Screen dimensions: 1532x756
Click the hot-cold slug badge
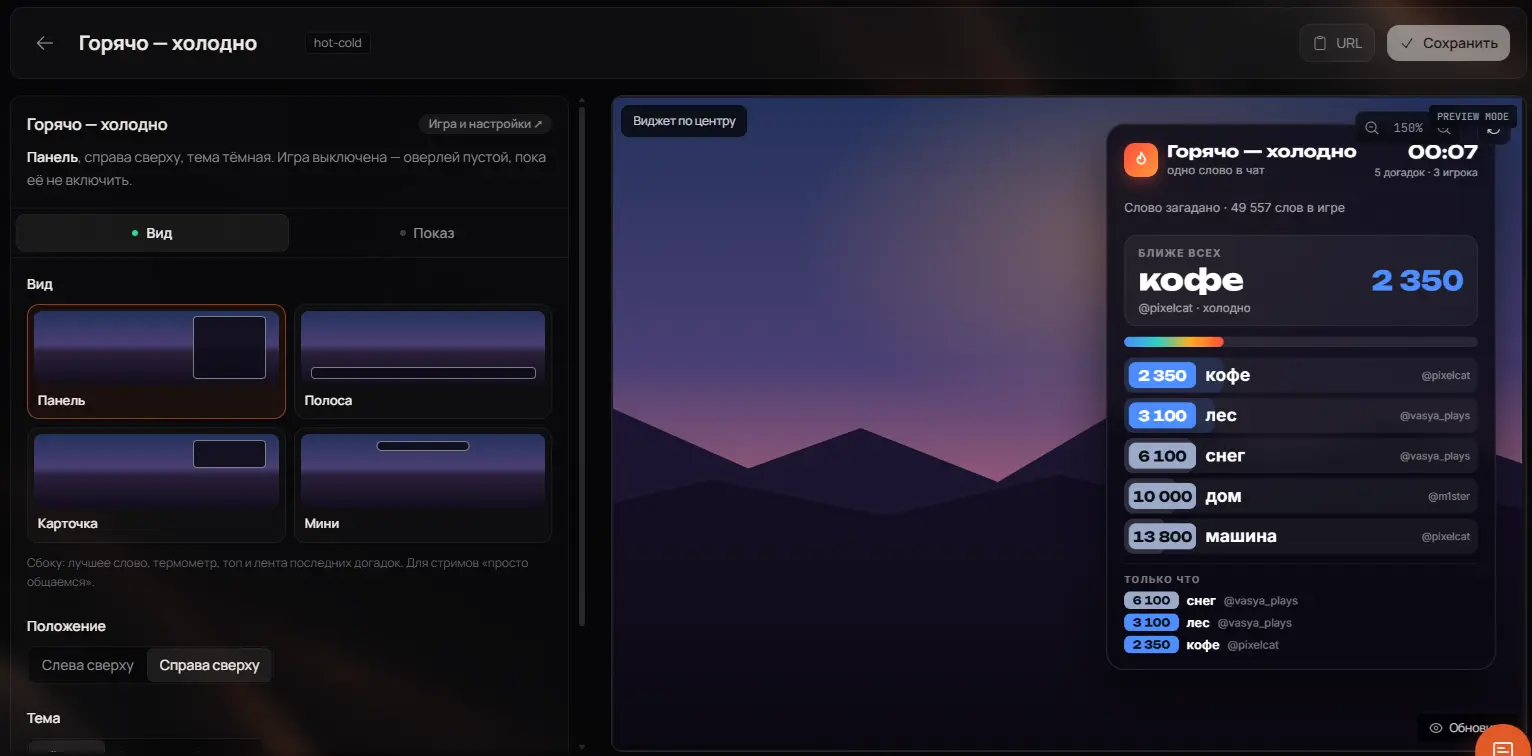pyautogui.click(x=338, y=43)
